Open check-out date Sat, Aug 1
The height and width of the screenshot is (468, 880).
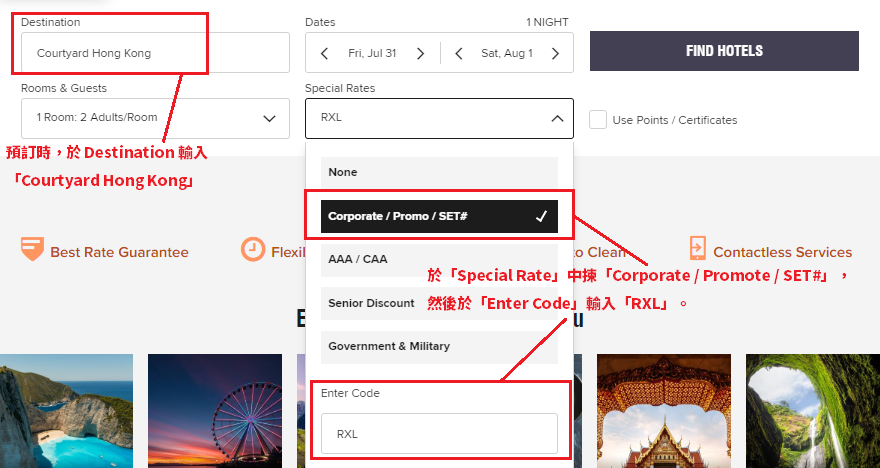pyautogui.click(x=507, y=53)
